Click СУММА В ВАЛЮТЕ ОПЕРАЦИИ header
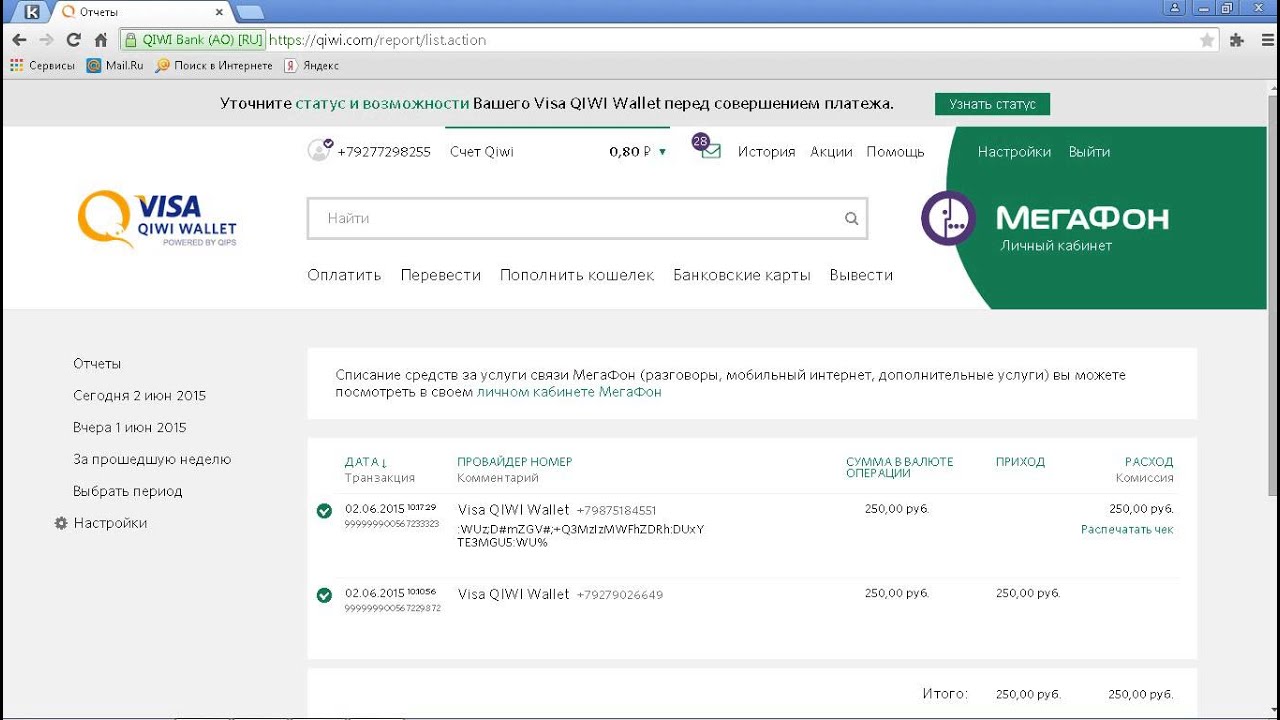 point(900,467)
